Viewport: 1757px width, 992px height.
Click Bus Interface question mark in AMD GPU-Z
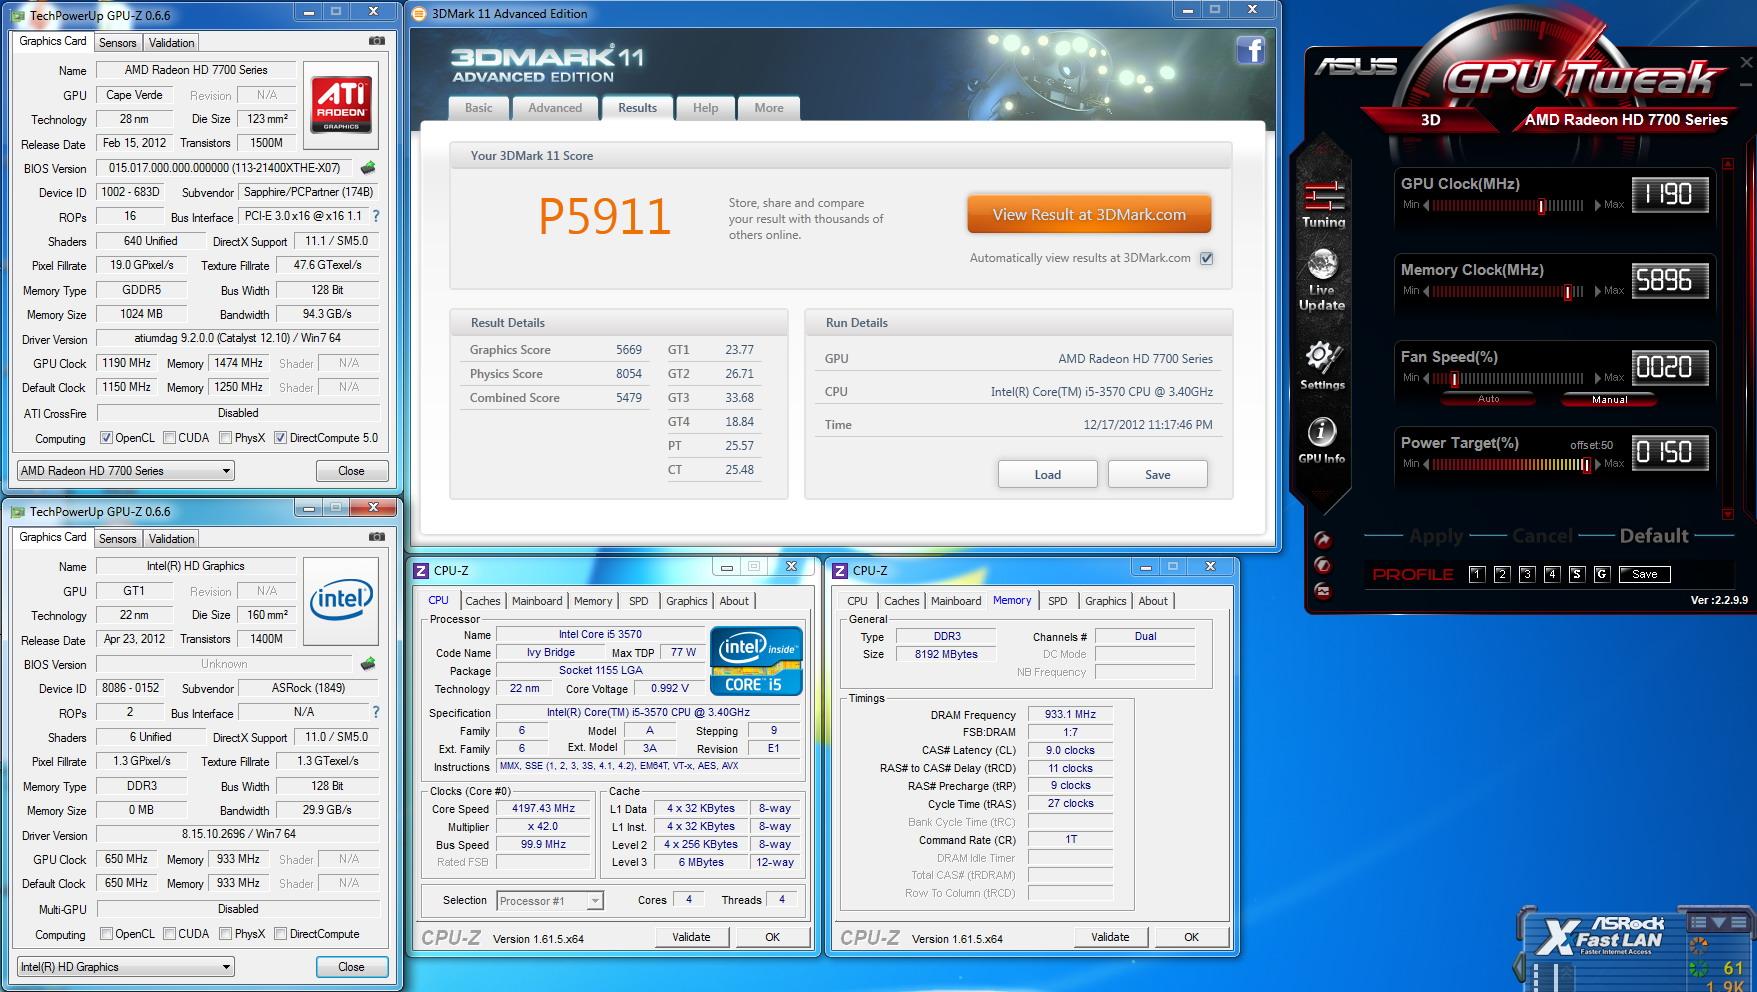point(376,216)
